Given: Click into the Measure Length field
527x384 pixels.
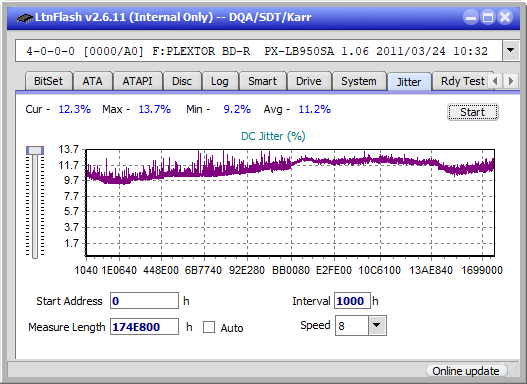Looking at the screenshot, I should tap(144, 327).
